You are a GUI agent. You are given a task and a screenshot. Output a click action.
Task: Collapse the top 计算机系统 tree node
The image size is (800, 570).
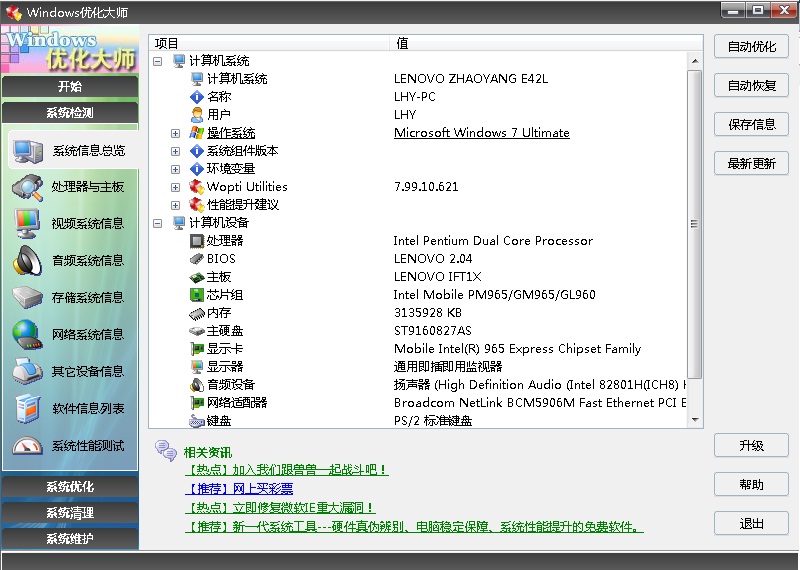[x=158, y=61]
